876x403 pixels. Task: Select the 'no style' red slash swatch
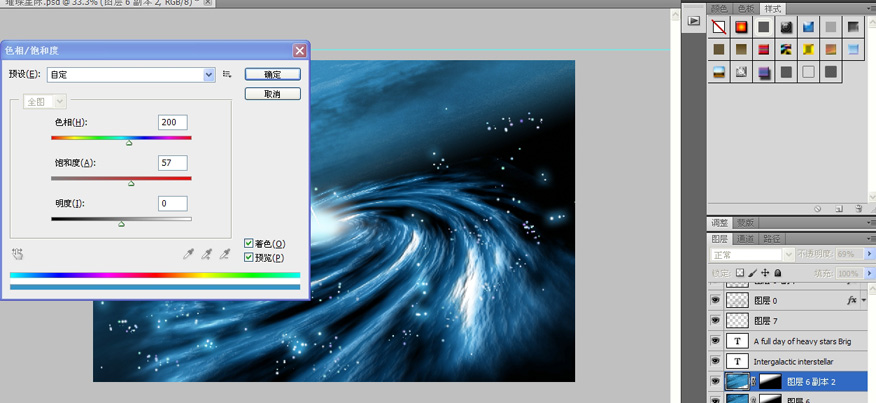coord(719,26)
